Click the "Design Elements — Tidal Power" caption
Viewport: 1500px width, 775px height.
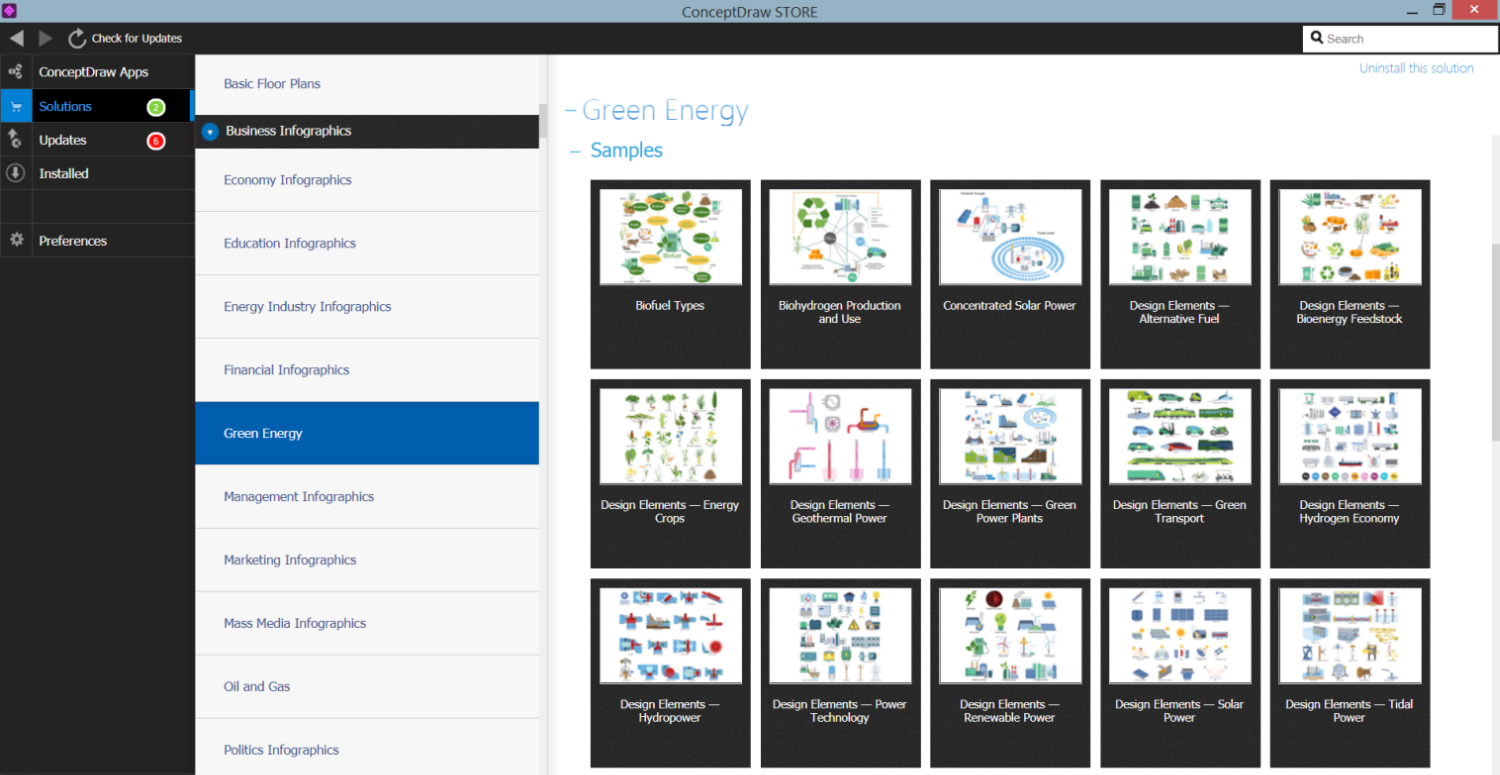pos(1350,711)
